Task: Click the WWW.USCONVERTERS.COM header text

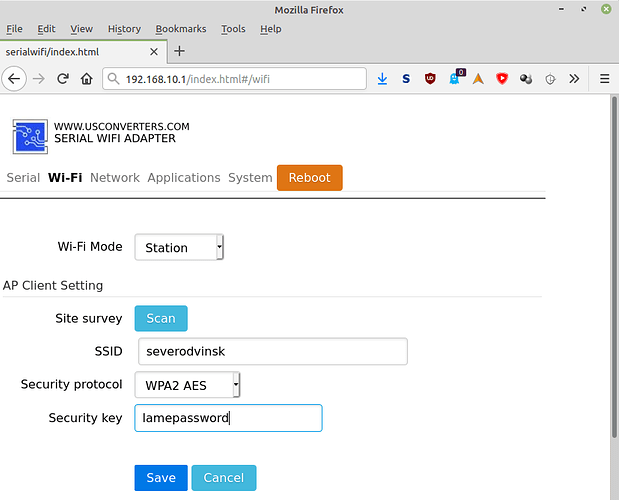Action: (x=122, y=126)
